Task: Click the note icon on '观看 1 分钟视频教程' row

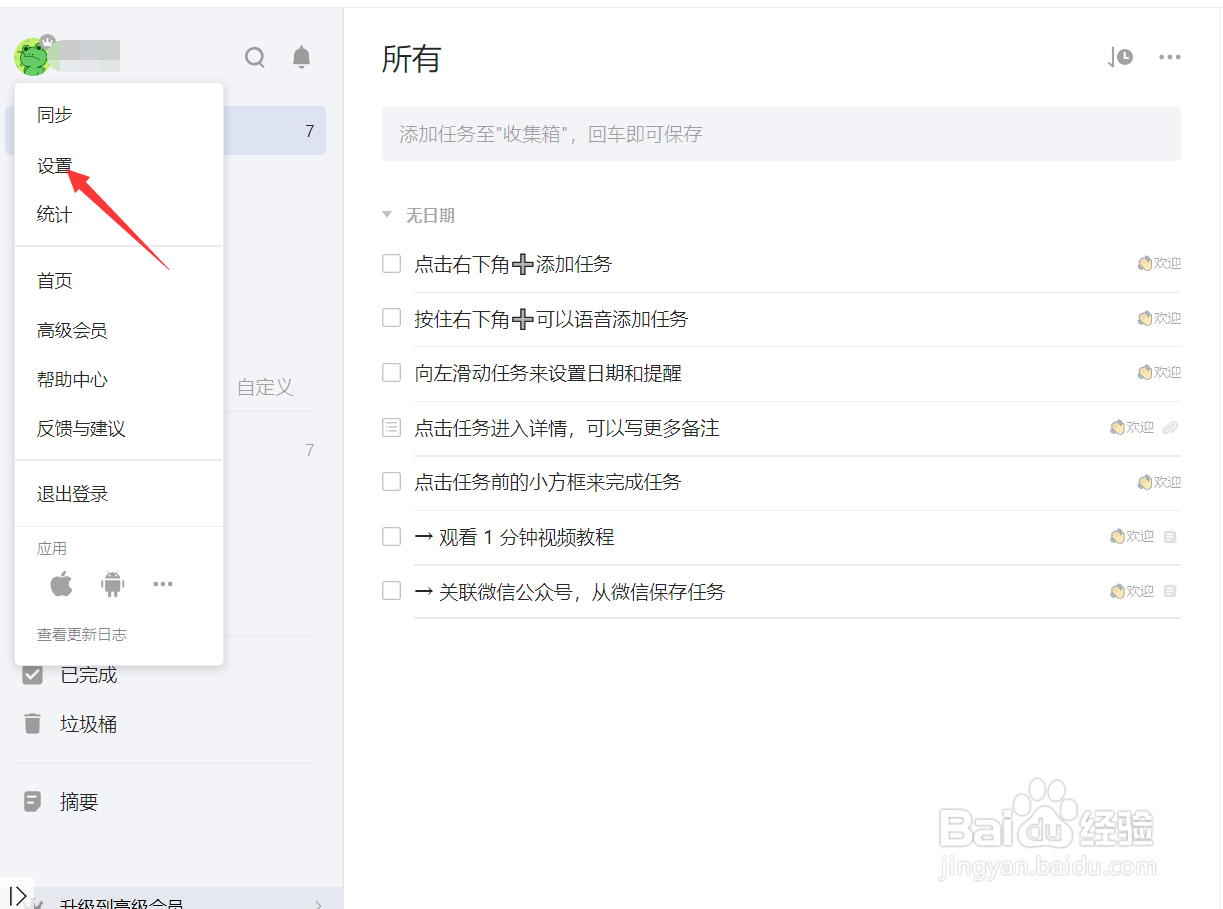Action: [x=1171, y=537]
